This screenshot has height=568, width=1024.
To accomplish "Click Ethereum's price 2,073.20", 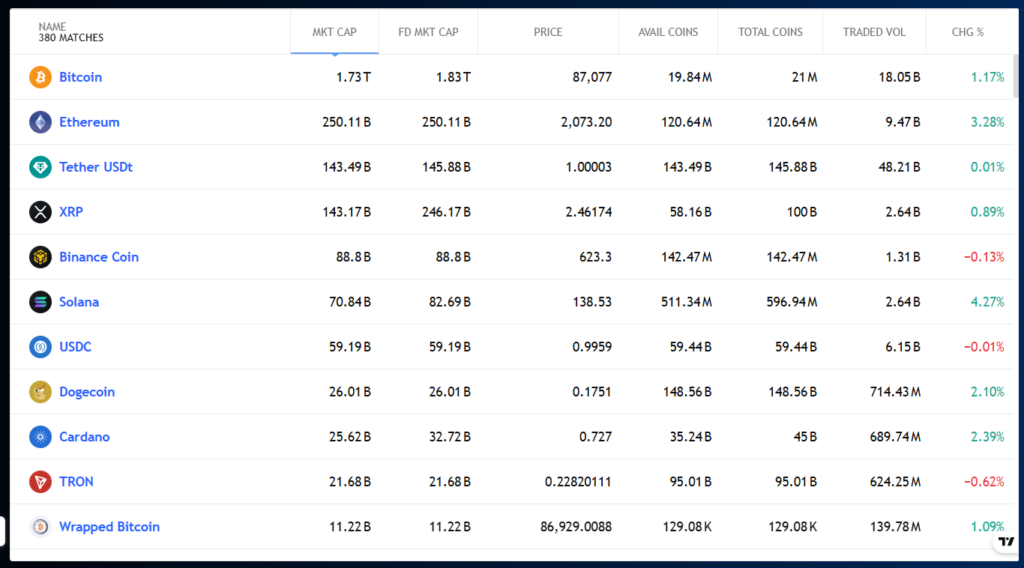I will pos(586,122).
